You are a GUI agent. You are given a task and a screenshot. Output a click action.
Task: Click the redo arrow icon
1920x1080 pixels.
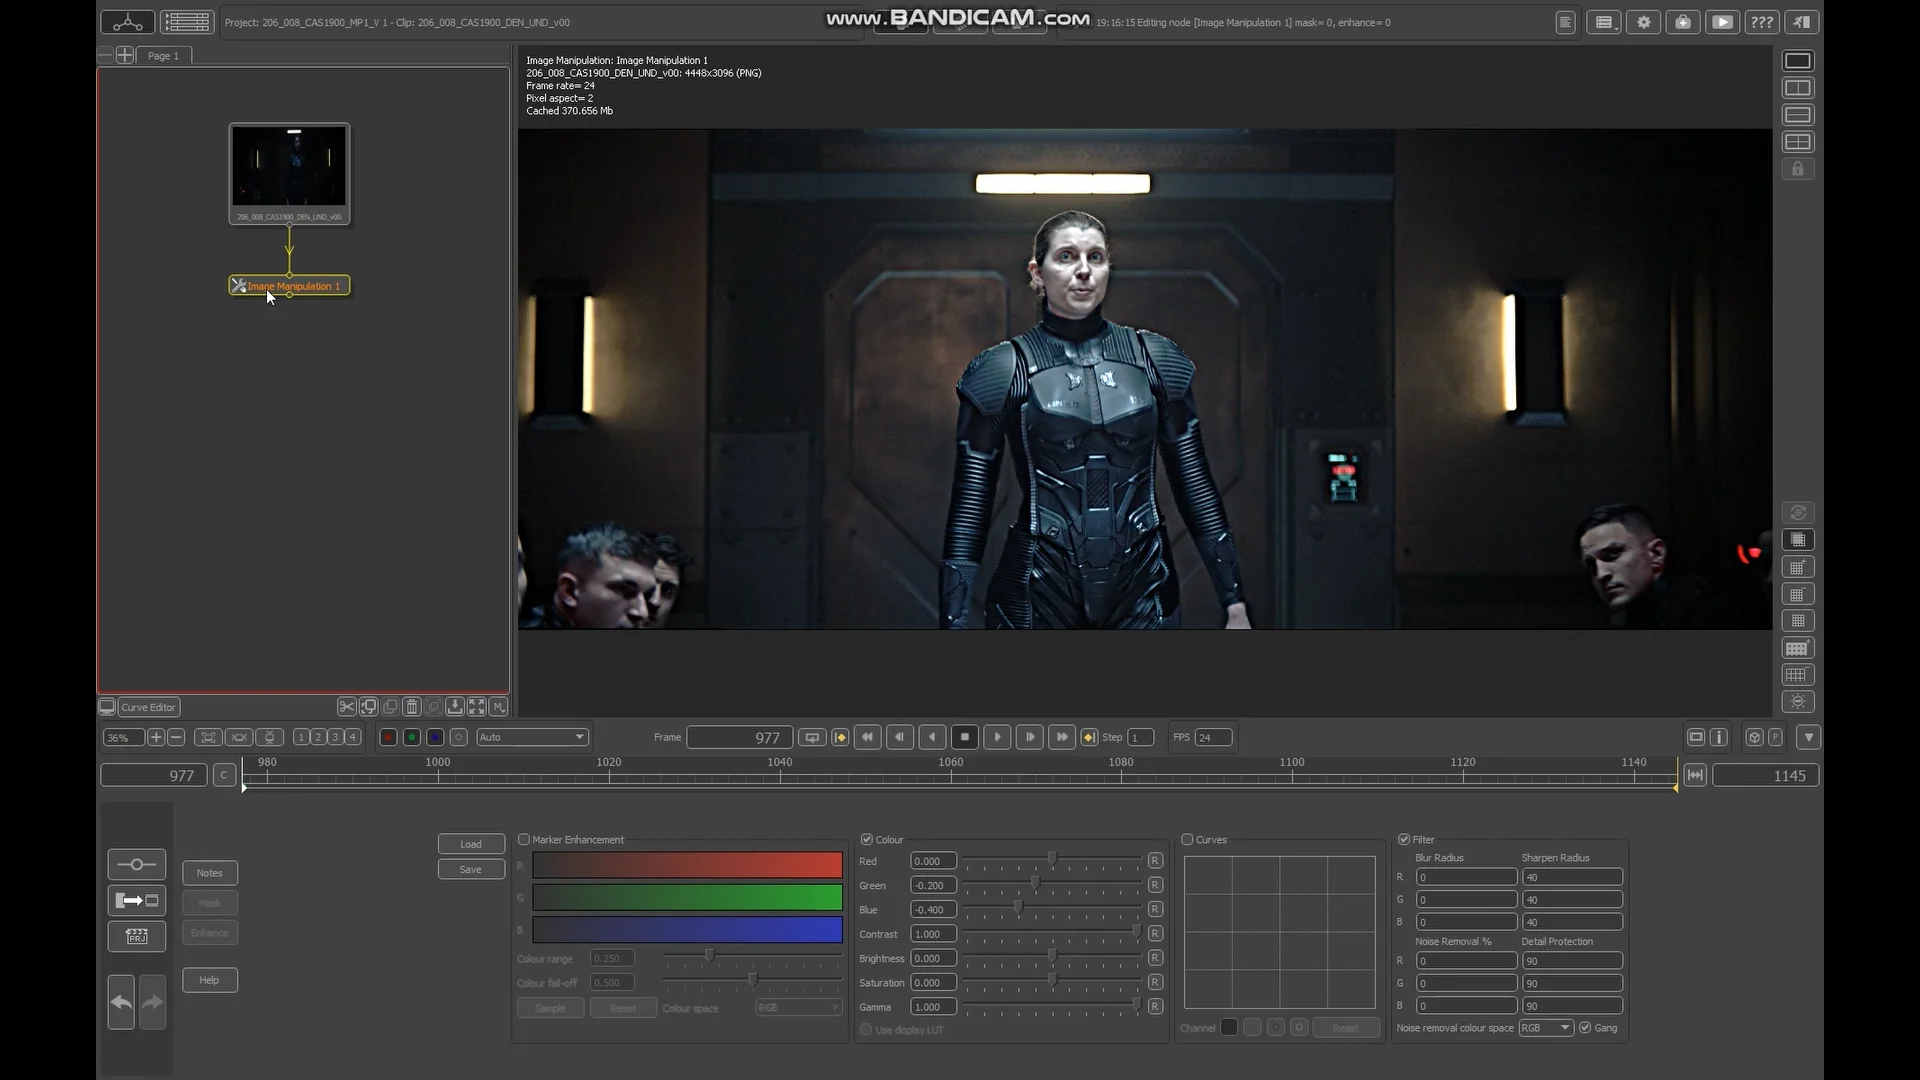152,1002
